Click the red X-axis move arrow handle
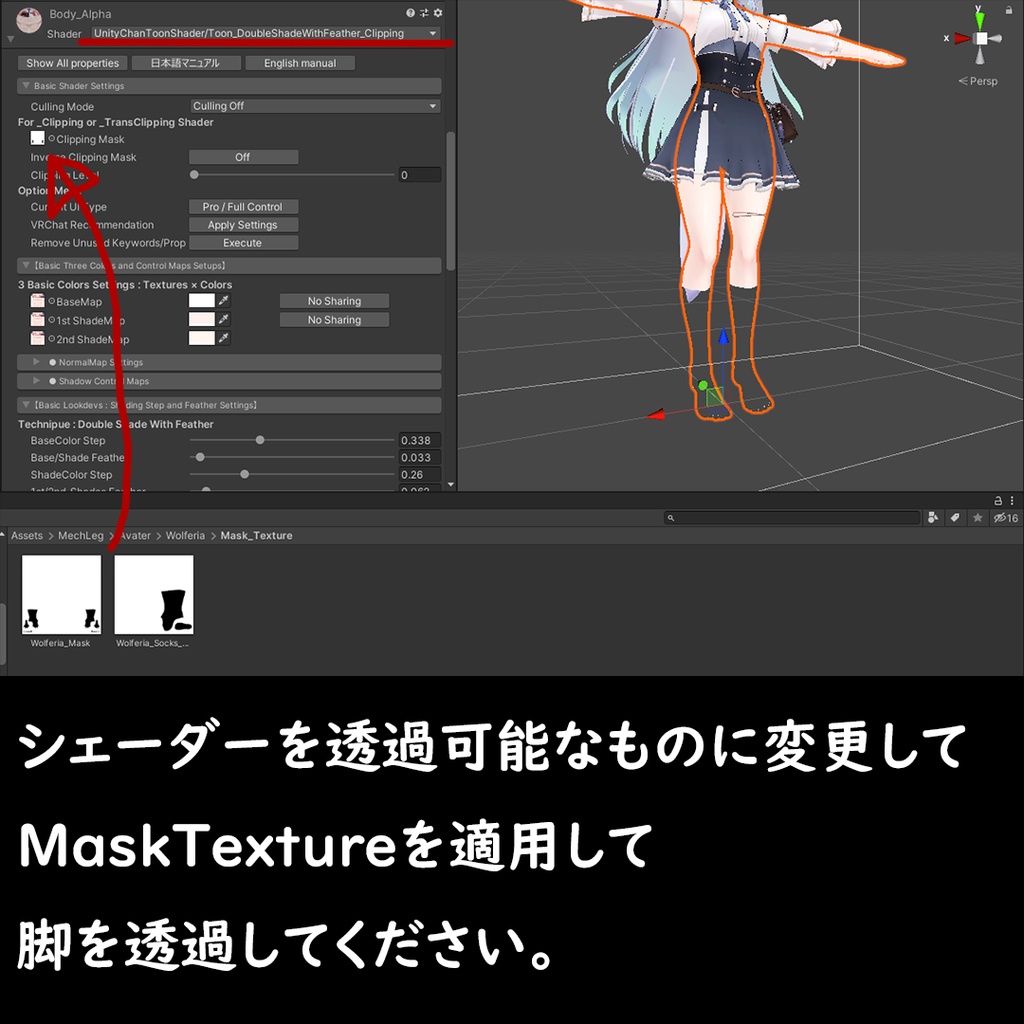Screen dimensions: 1024x1024 [x=656, y=415]
